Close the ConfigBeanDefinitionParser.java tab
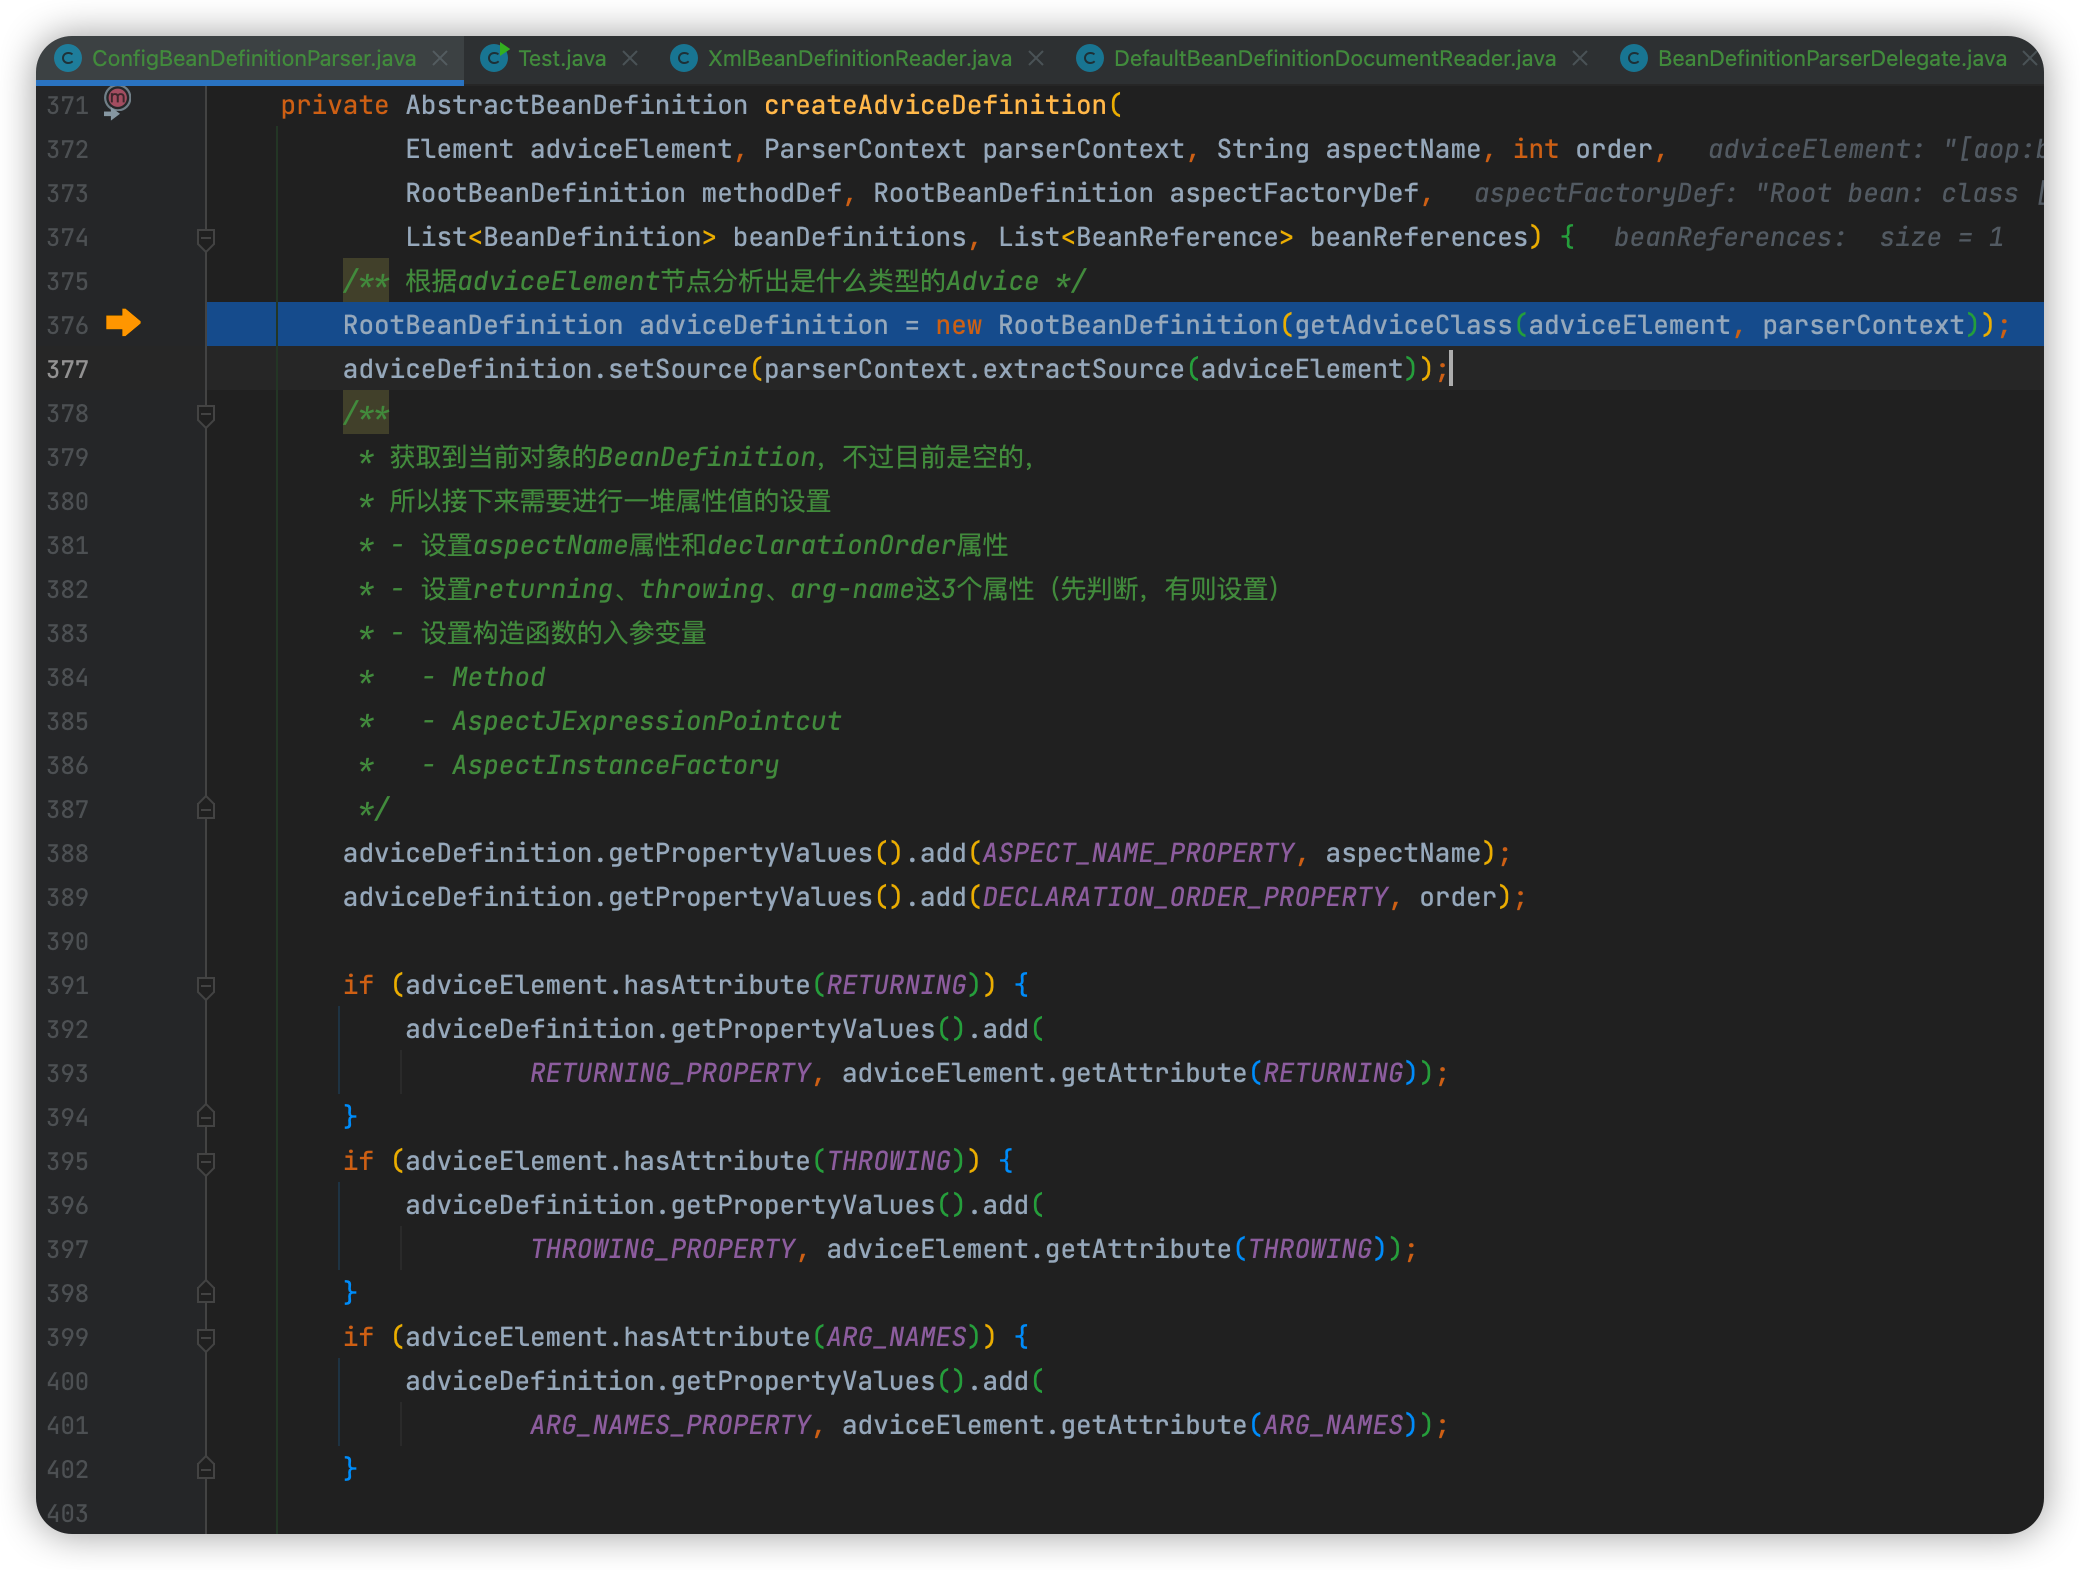Viewport: 2080px width, 1570px height. [x=440, y=58]
